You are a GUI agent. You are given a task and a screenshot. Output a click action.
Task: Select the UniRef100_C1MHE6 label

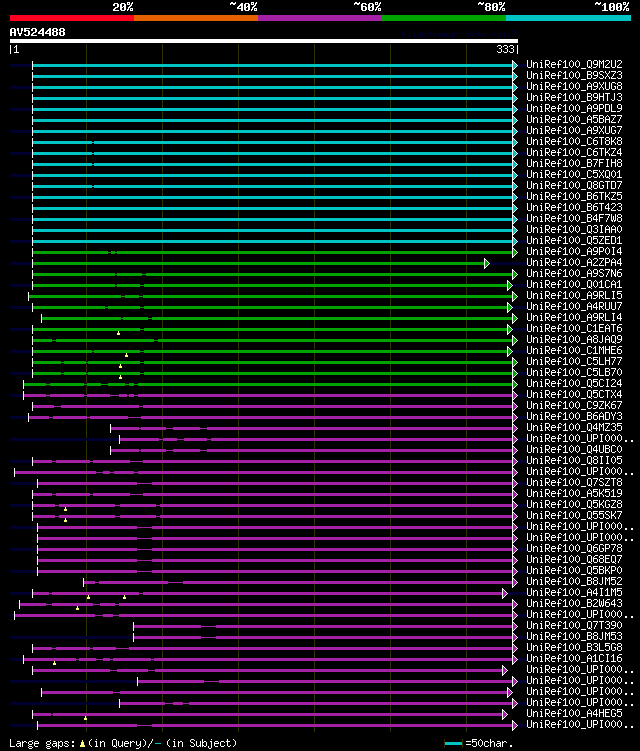tap(574, 351)
